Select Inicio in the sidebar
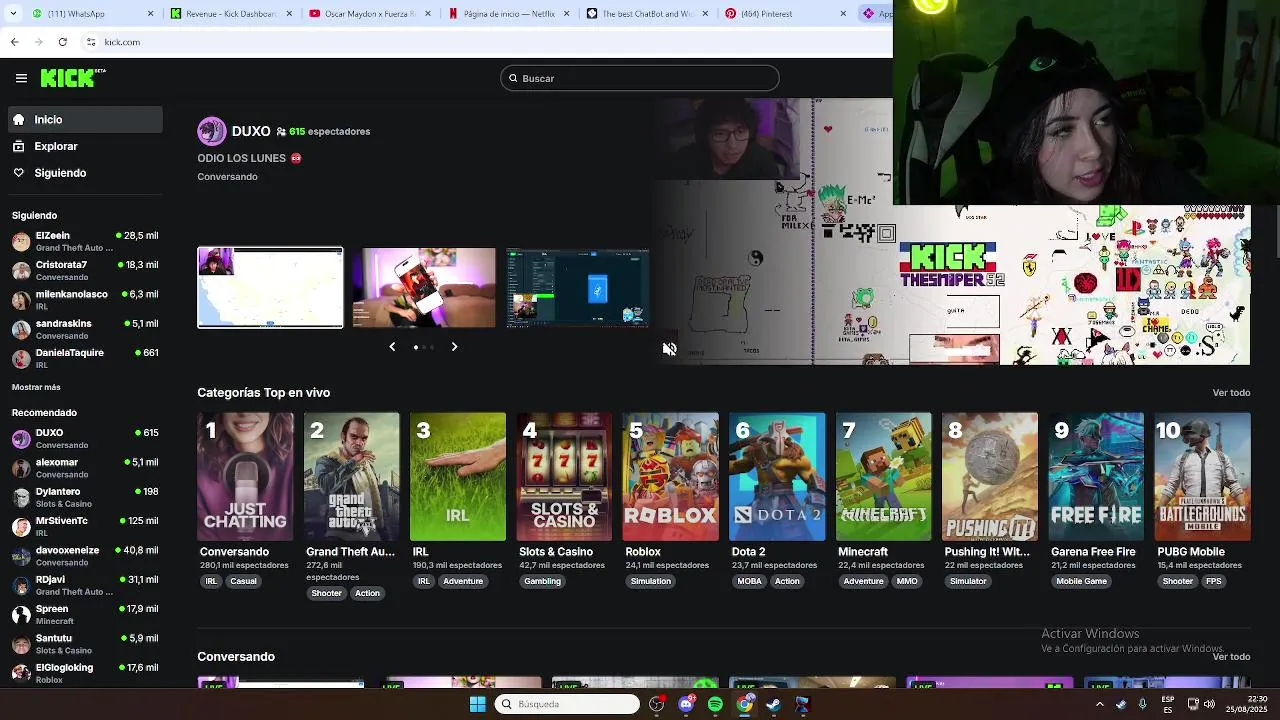The width and height of the screenshot is (1280, 720). 85,120
